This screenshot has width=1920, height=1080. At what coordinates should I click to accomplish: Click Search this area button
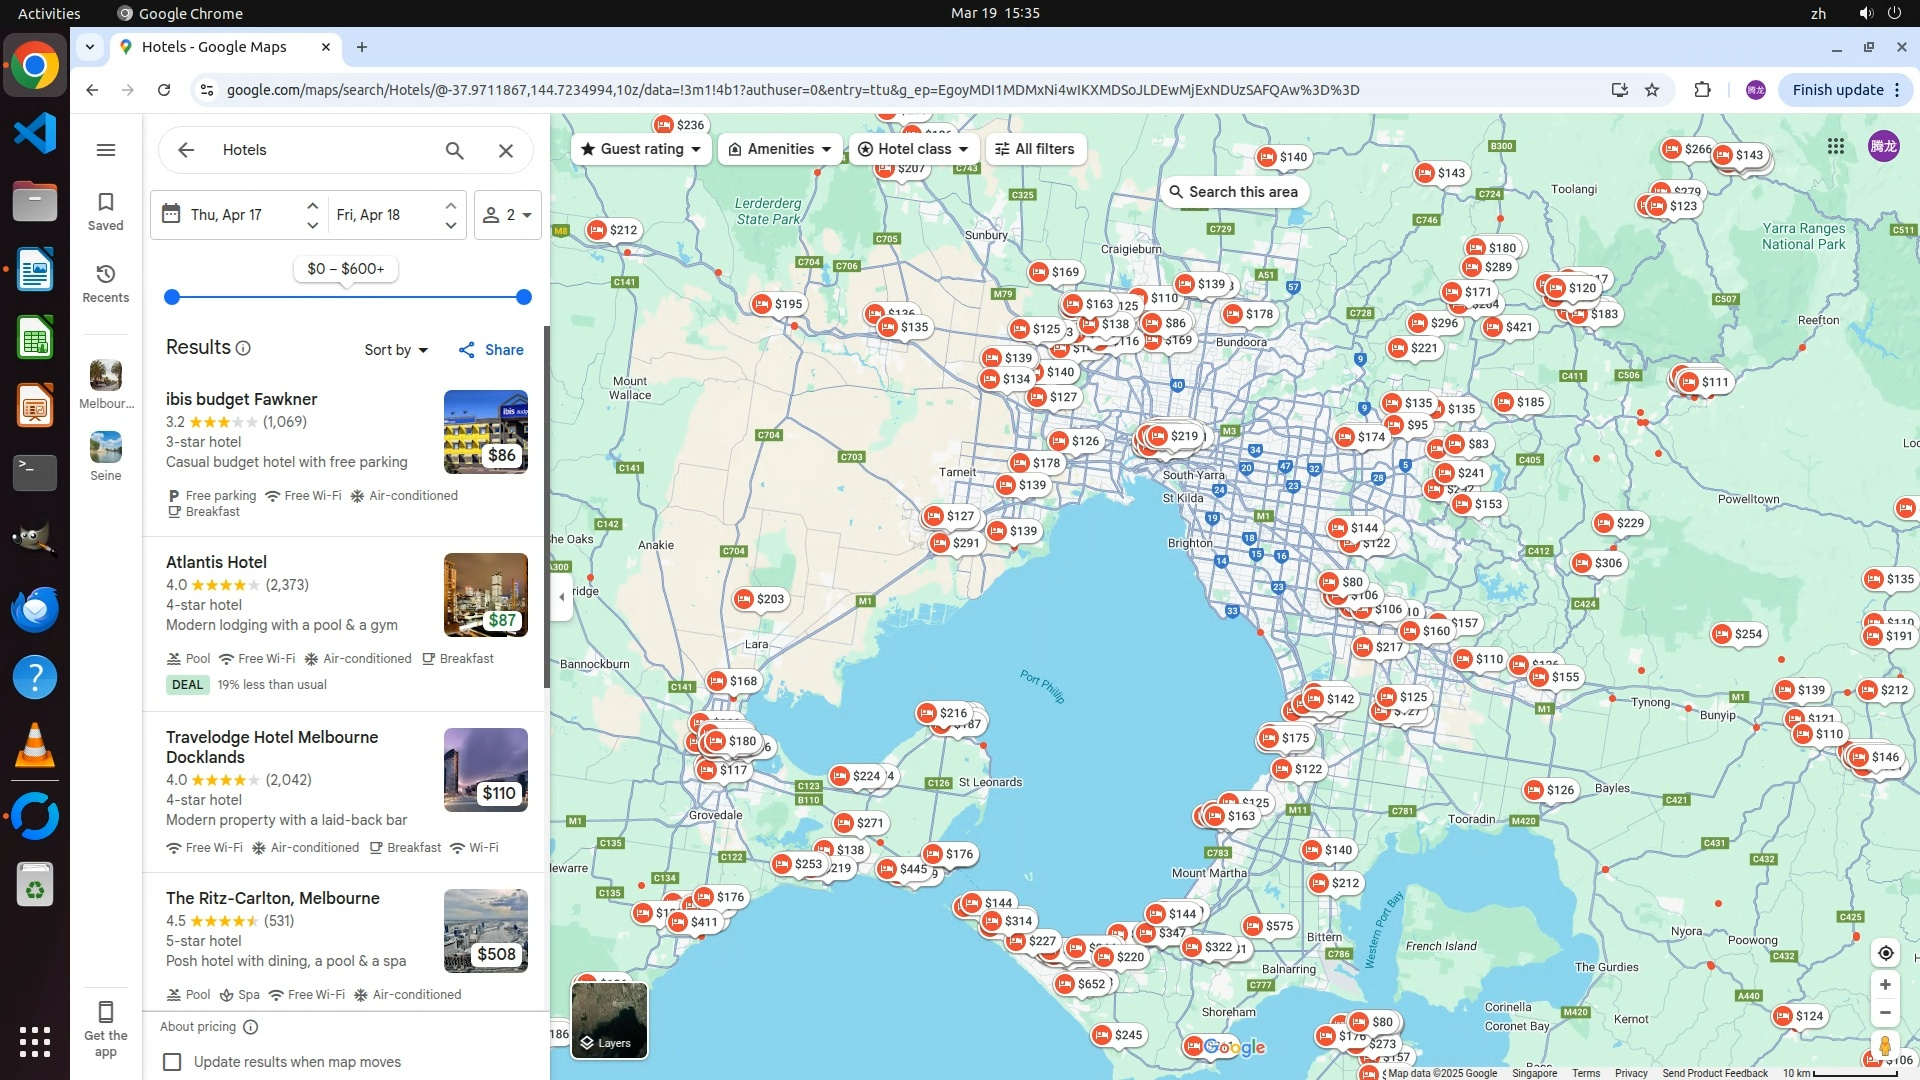(1234, 192)
